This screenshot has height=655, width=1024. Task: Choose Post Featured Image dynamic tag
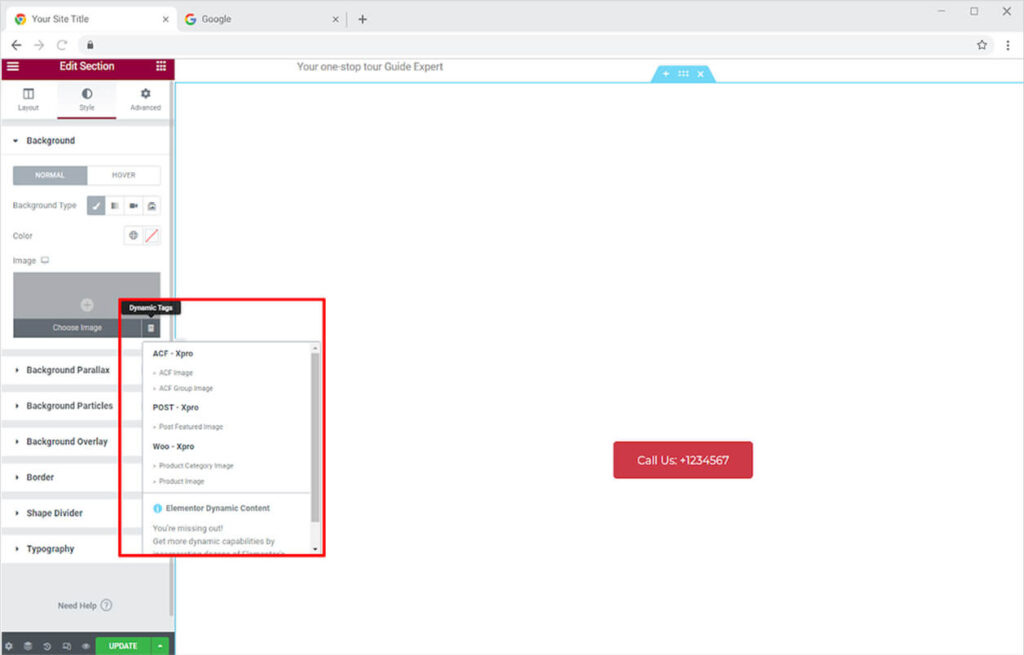191,427
